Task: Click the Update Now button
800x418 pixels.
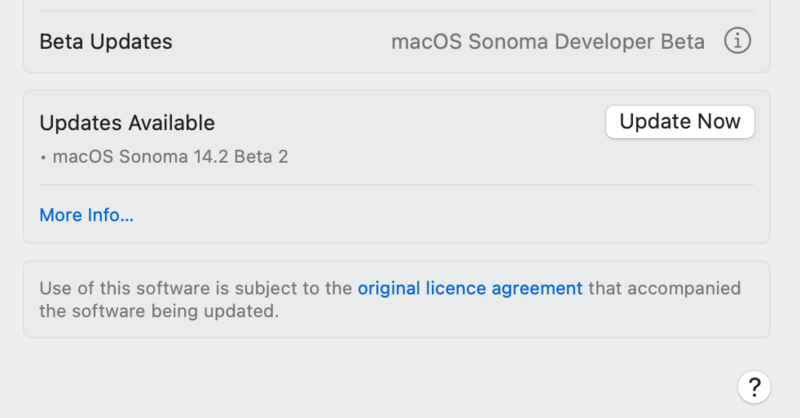Action: (x=680, y=122)
